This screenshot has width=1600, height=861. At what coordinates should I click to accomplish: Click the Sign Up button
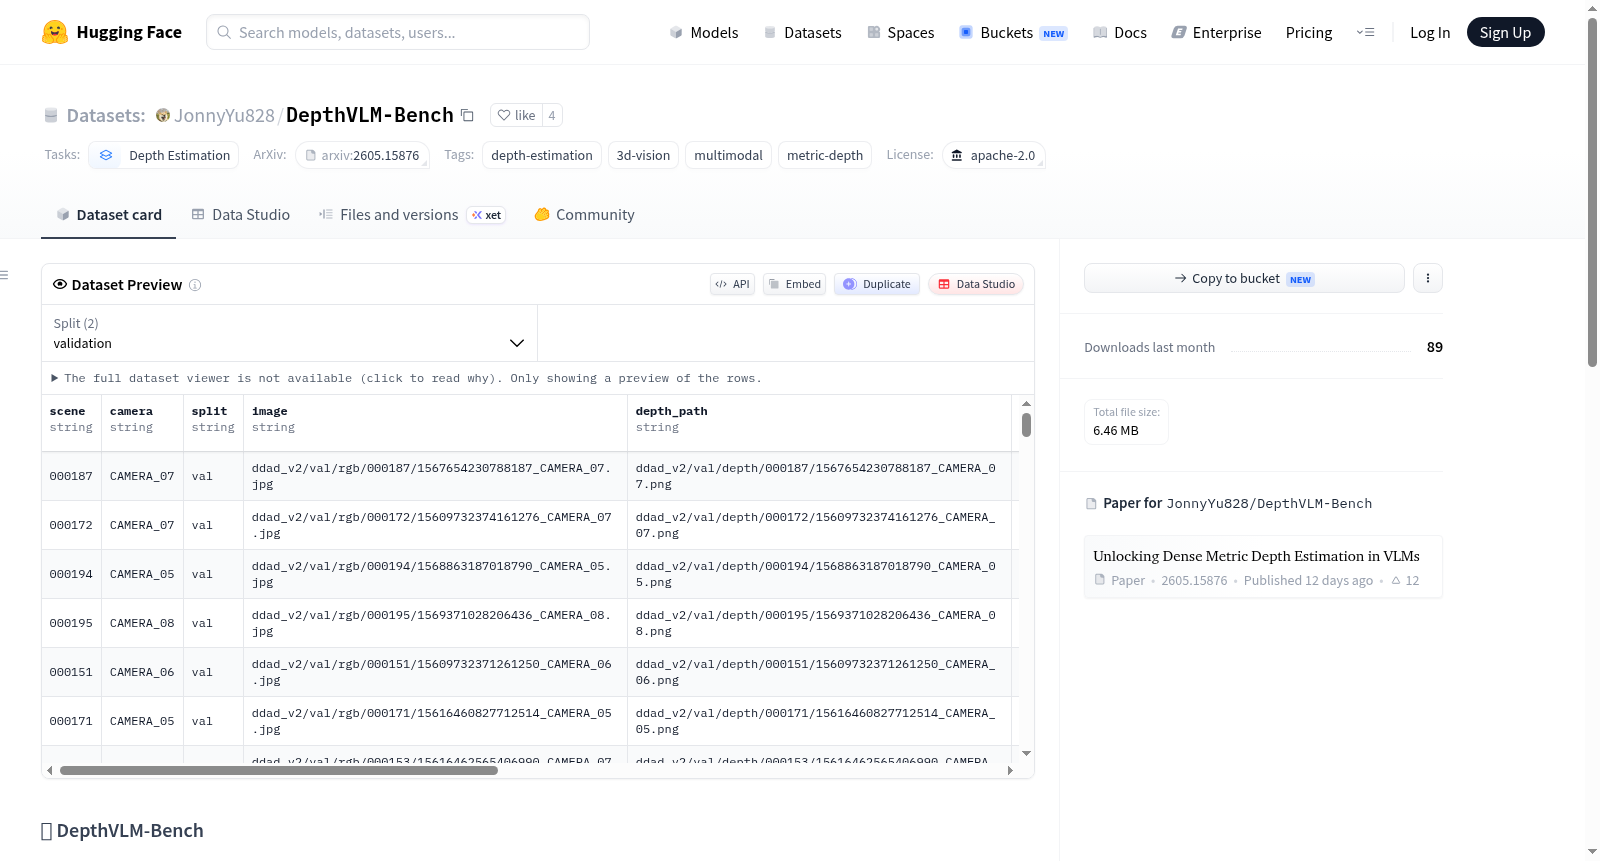tap(1505, 32)
